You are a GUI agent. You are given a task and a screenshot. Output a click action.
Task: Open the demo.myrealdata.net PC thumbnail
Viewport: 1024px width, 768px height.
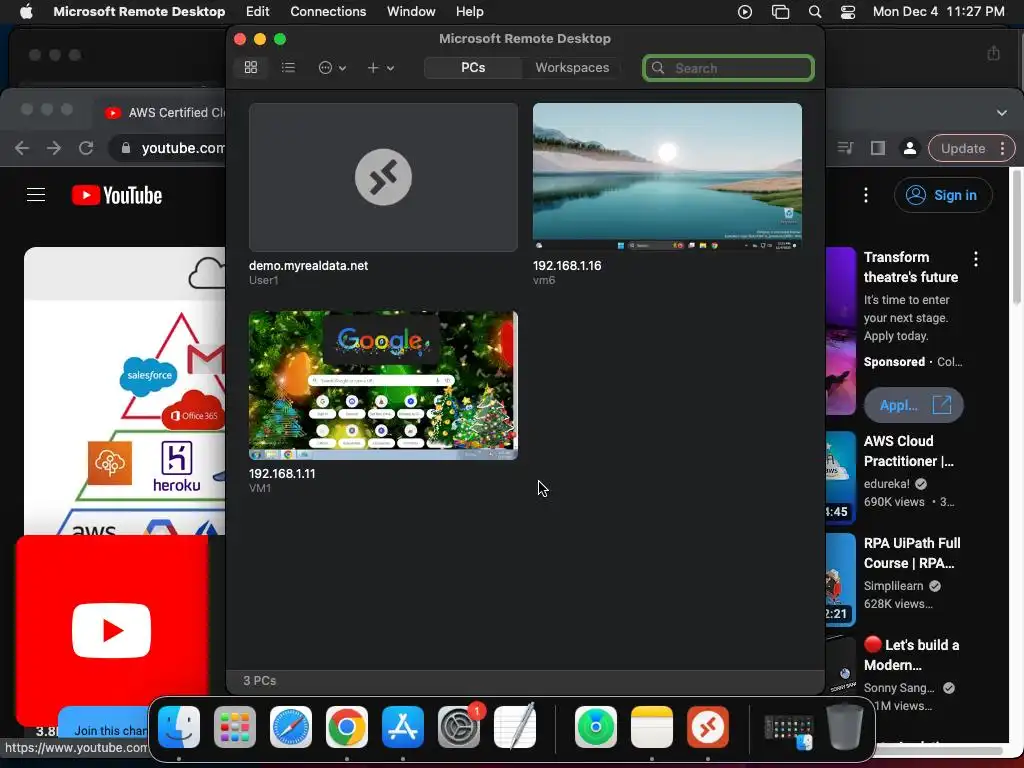coord(383,177)
